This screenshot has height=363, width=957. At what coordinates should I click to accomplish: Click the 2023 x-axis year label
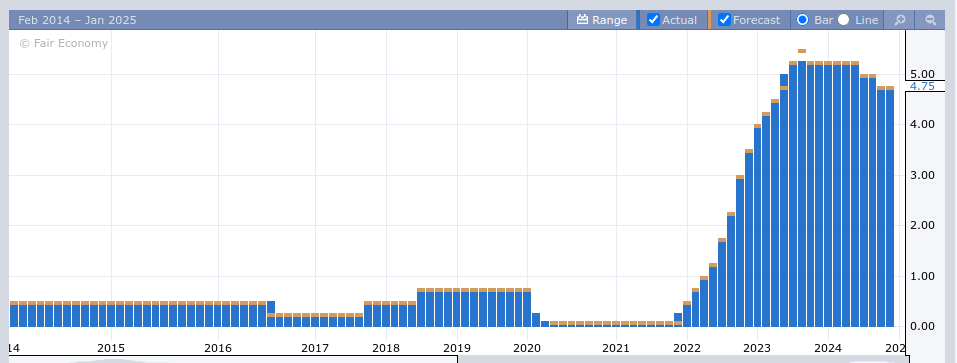757,348
